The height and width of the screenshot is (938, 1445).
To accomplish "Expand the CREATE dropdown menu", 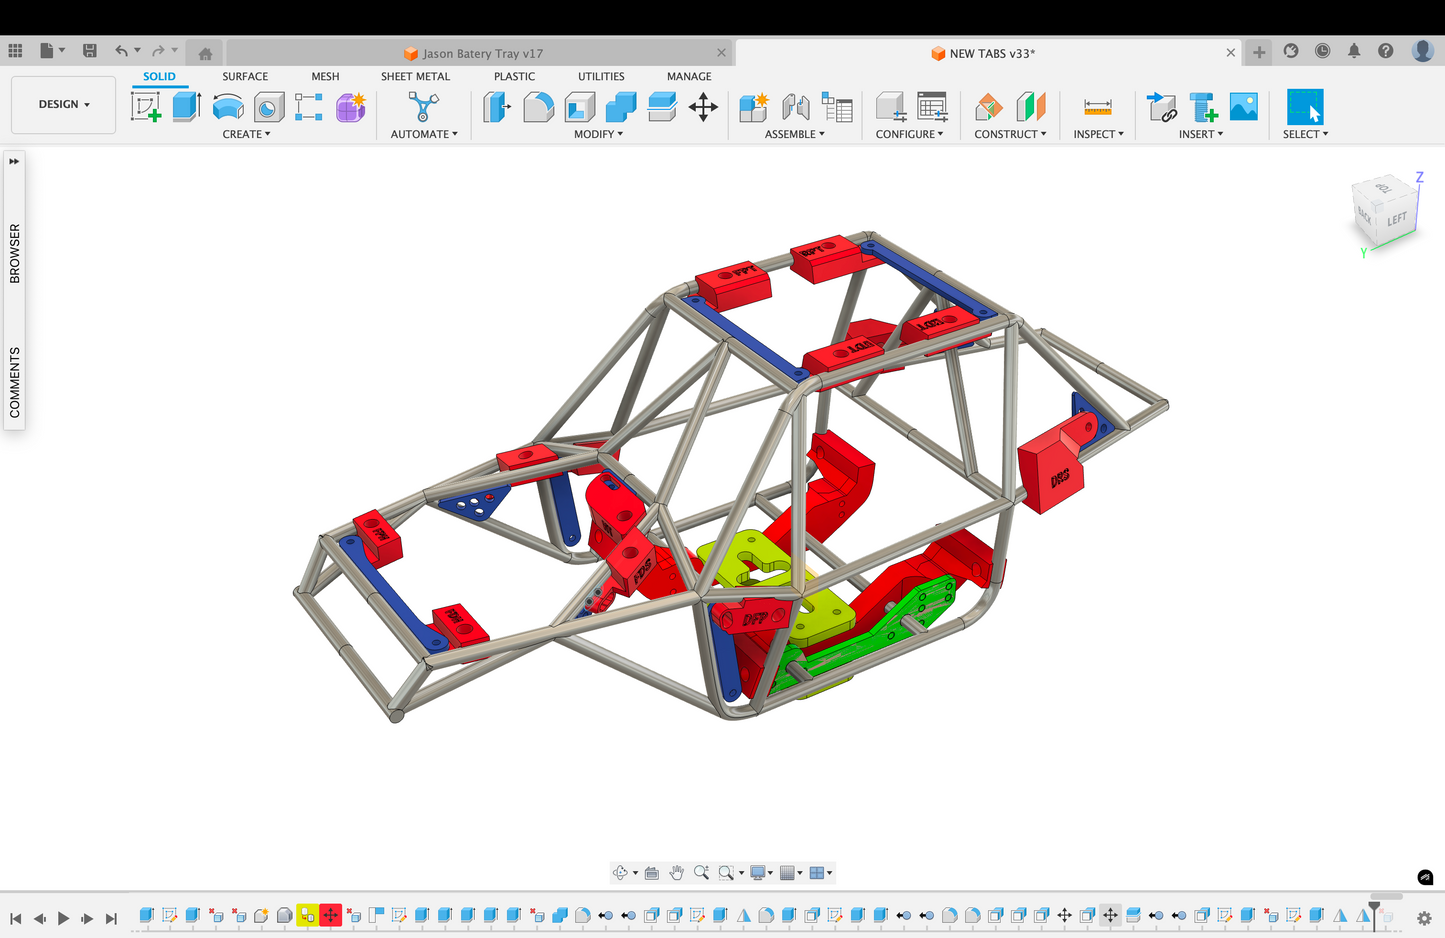I will click(x=246, y=134).
